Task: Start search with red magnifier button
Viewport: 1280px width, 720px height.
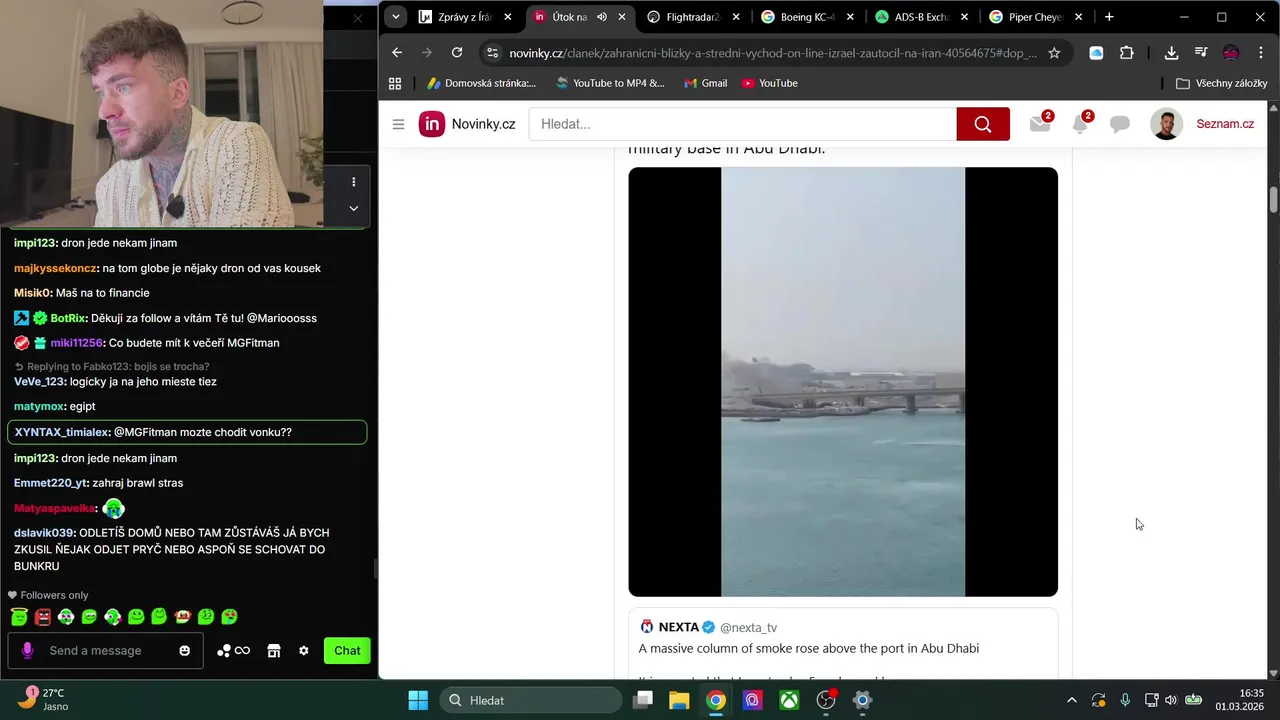Action: click(x=983, y=124)
